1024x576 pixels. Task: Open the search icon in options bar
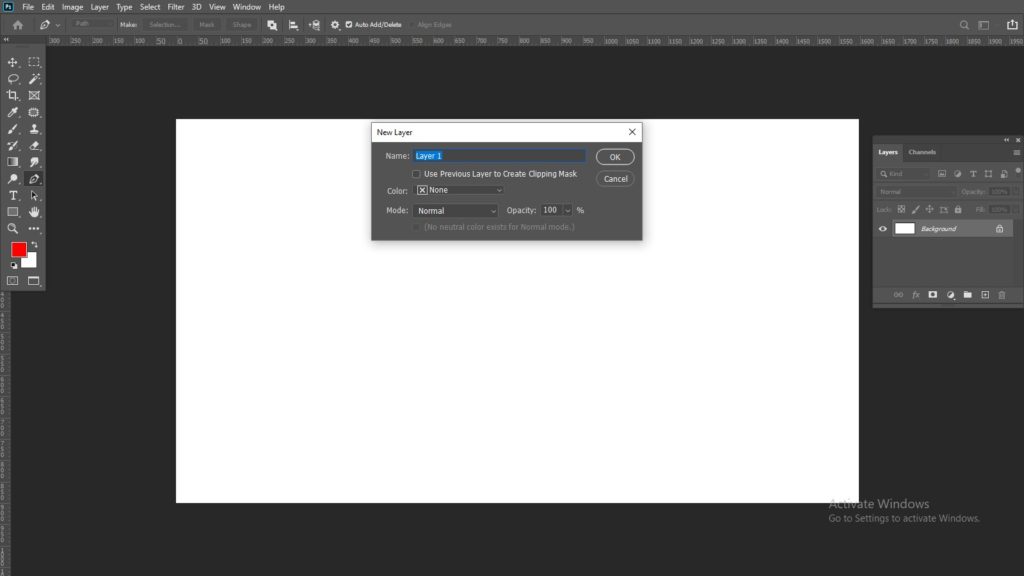964,25
